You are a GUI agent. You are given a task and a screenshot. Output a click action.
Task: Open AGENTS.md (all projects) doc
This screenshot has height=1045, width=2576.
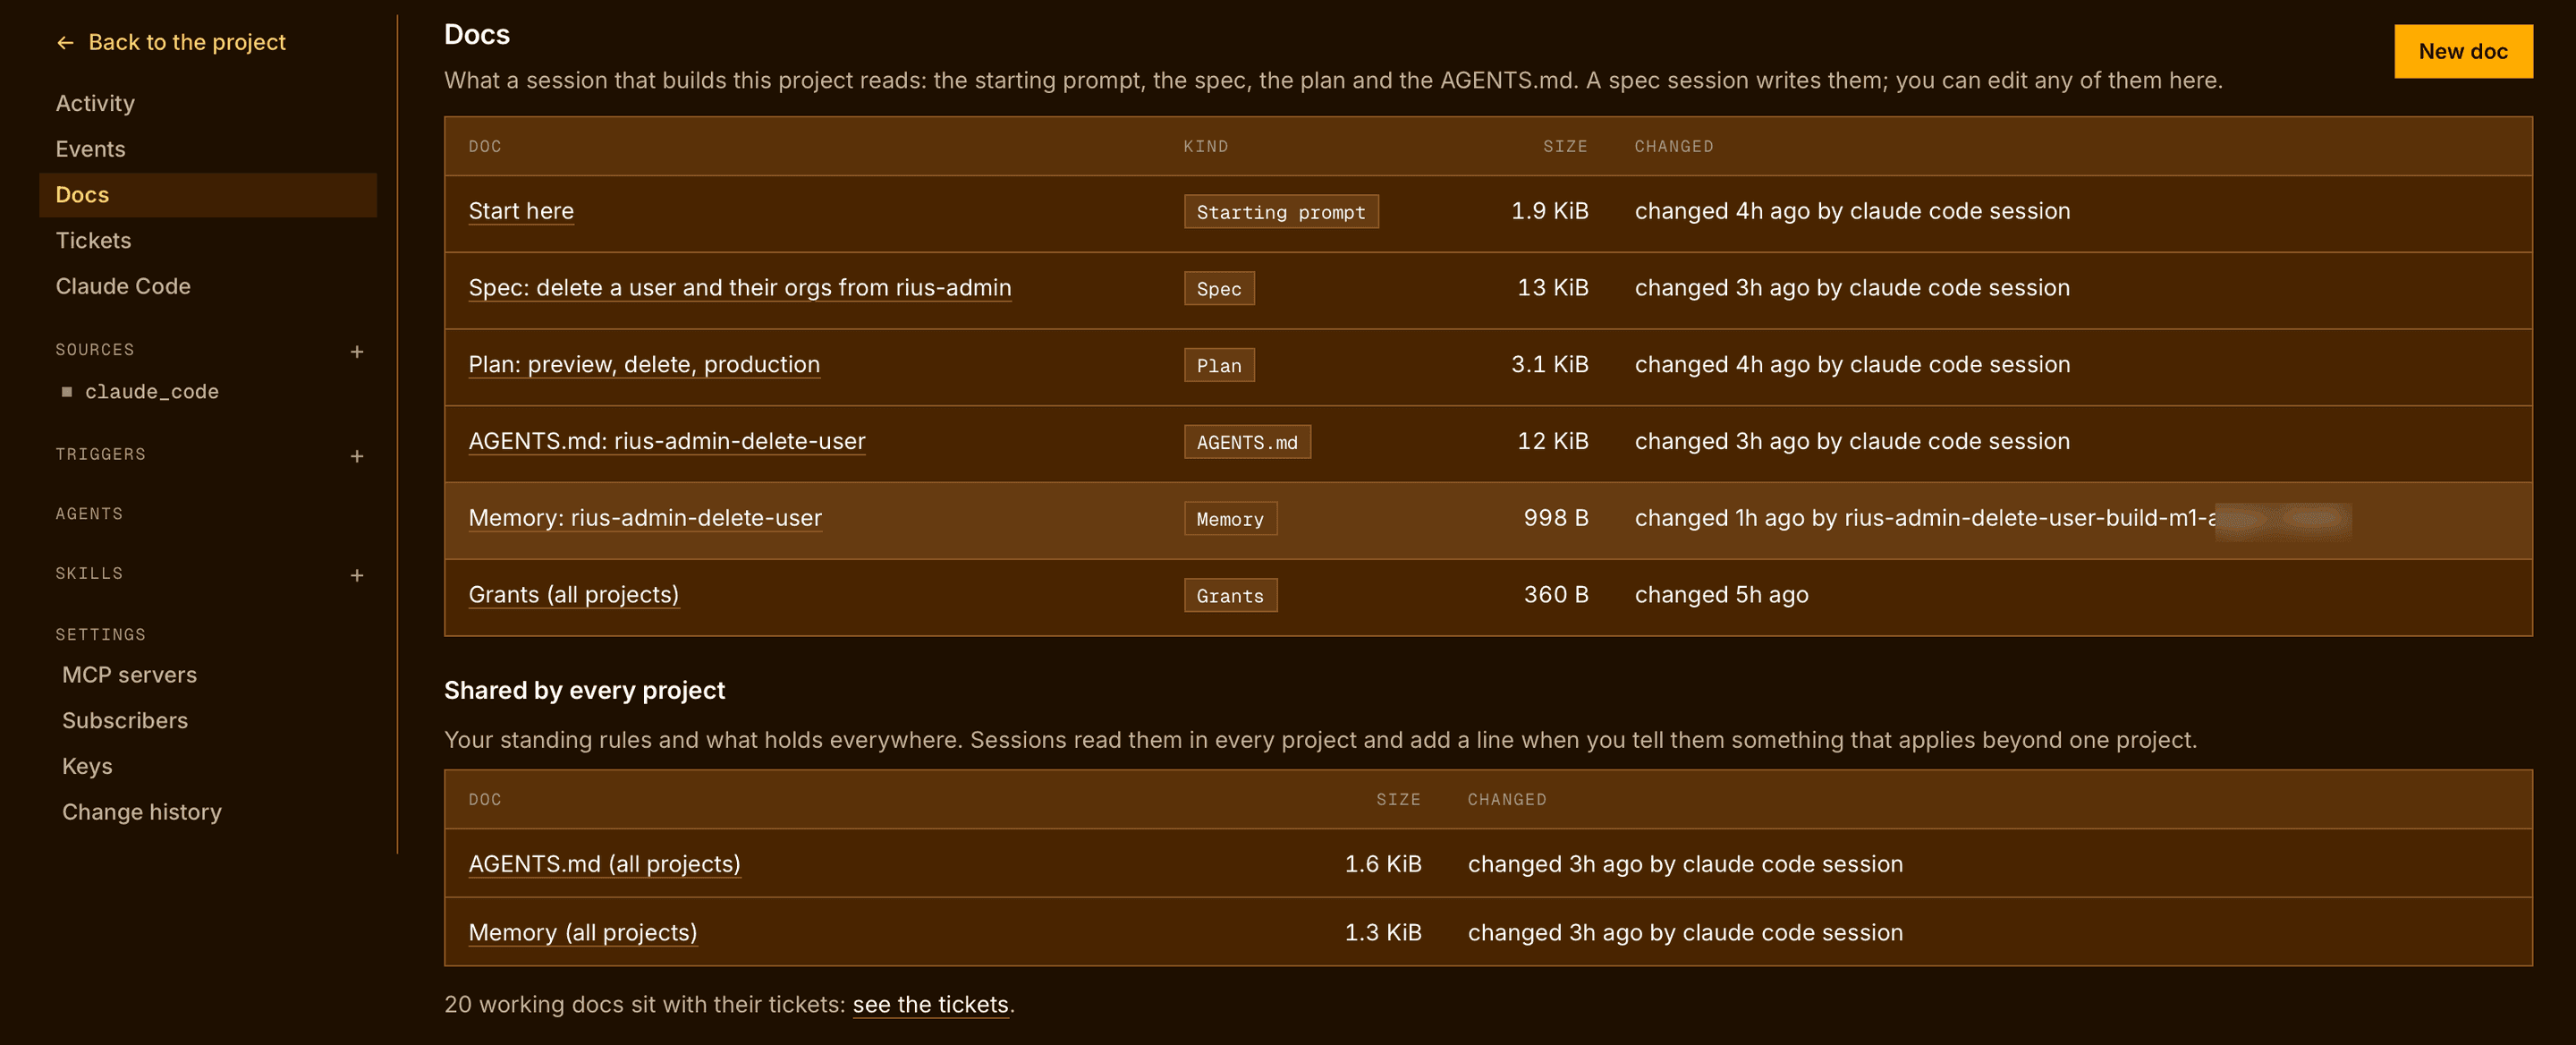click(605, 864)
